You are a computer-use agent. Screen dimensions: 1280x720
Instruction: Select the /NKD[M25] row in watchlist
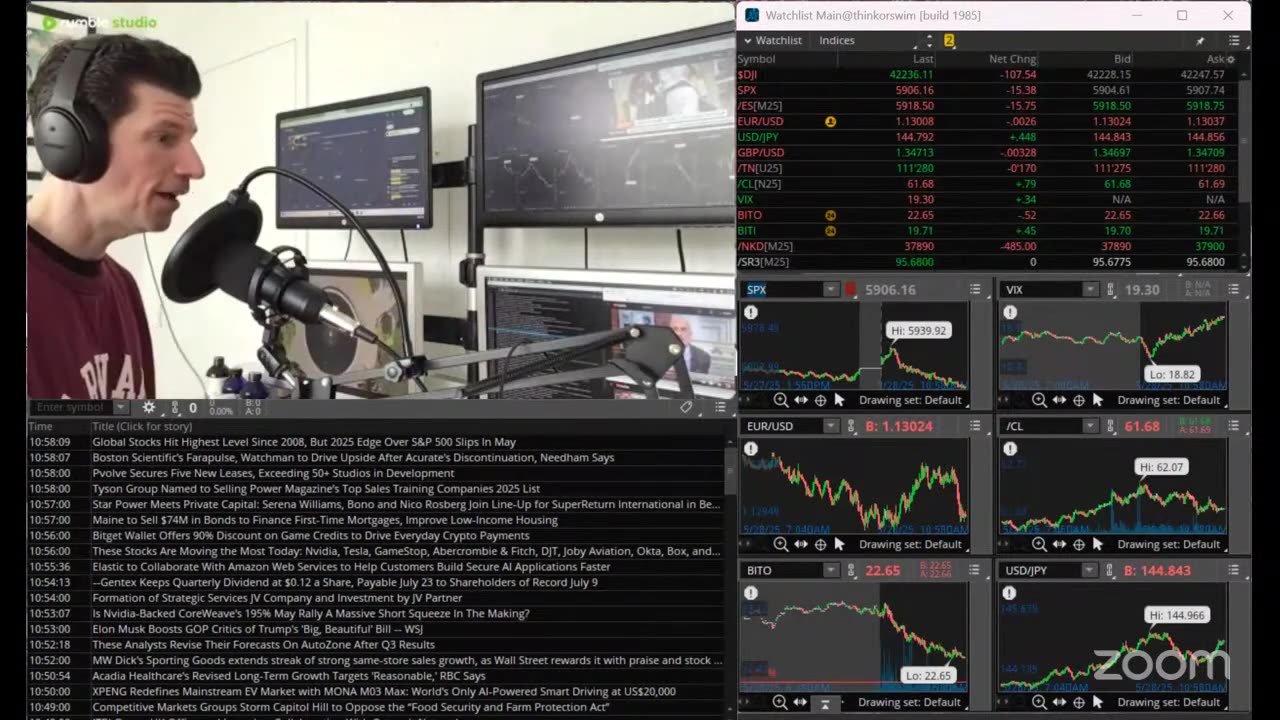987,246
